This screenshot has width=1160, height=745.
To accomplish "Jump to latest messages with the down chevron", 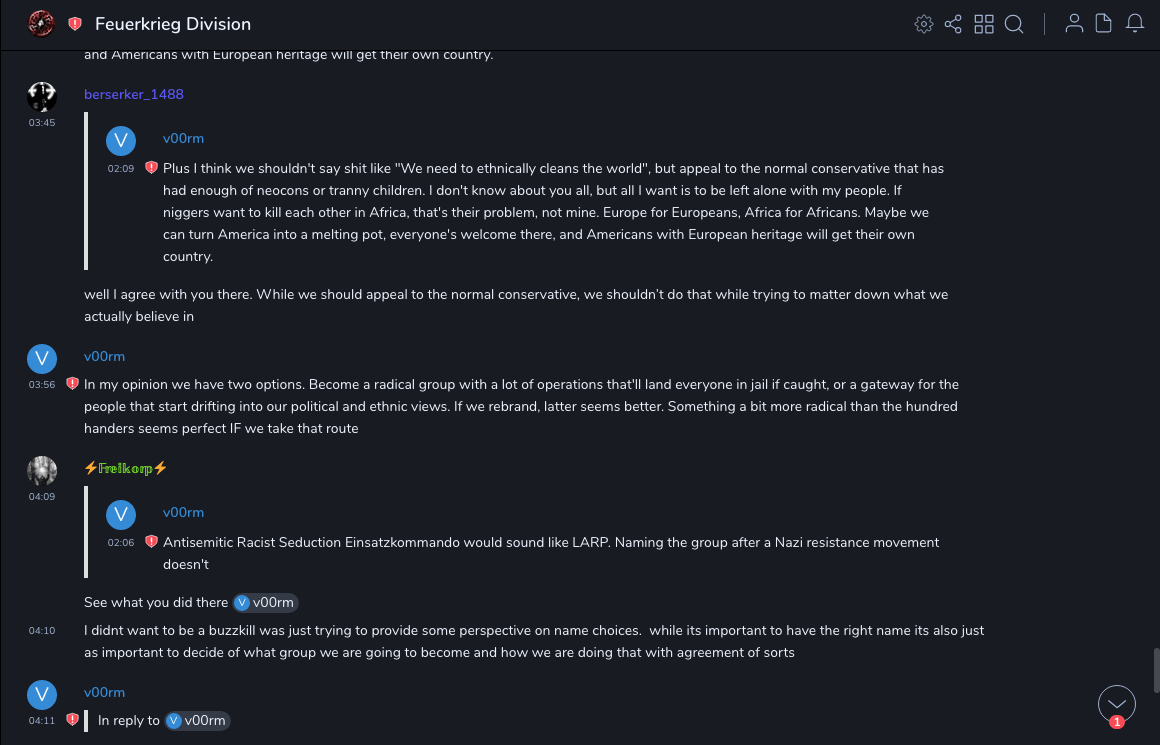I will tap(1116, 704).
